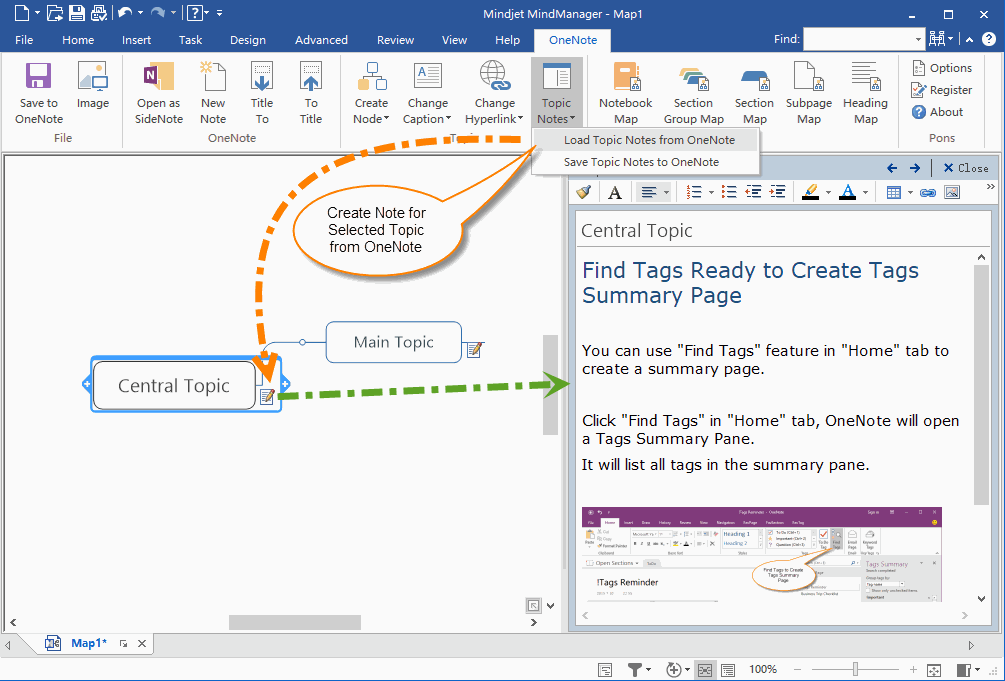Insert table in topic notes
The width and height of the screenshot is (1005, 681).
[x=893, y=192]
